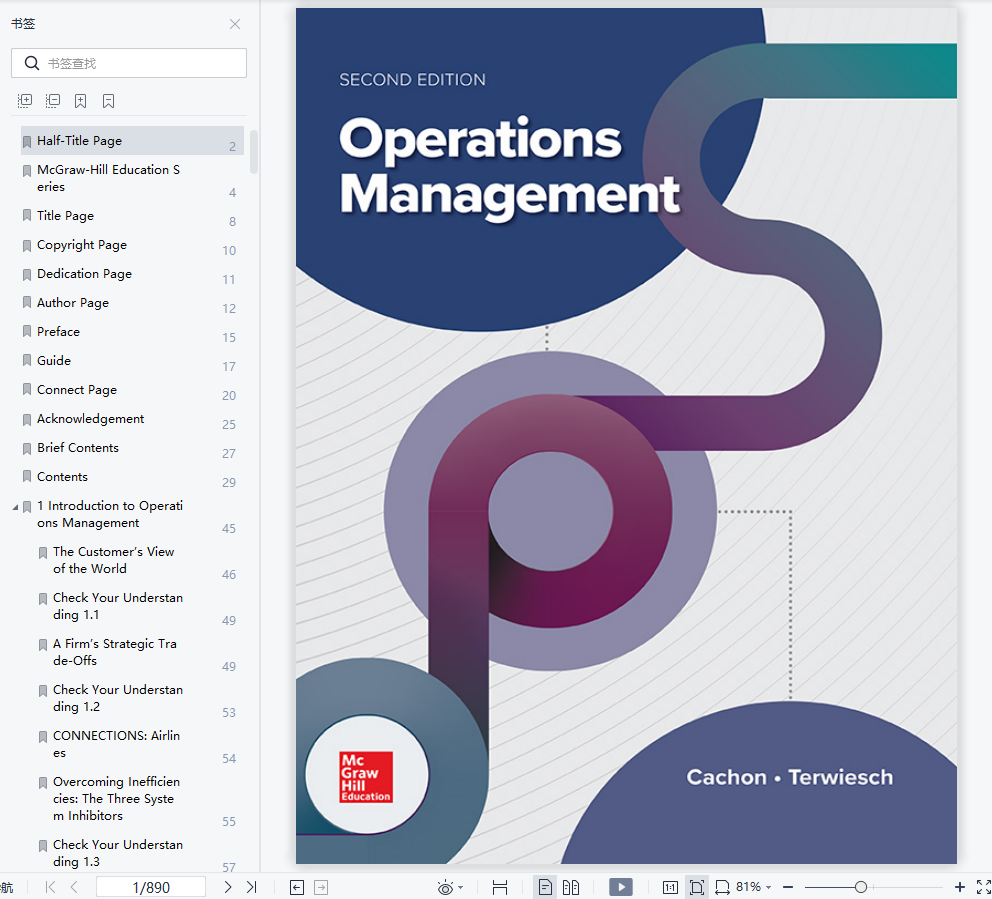The image size is (992, 899).
Task: Go to the next page
Action: (228, 887)
